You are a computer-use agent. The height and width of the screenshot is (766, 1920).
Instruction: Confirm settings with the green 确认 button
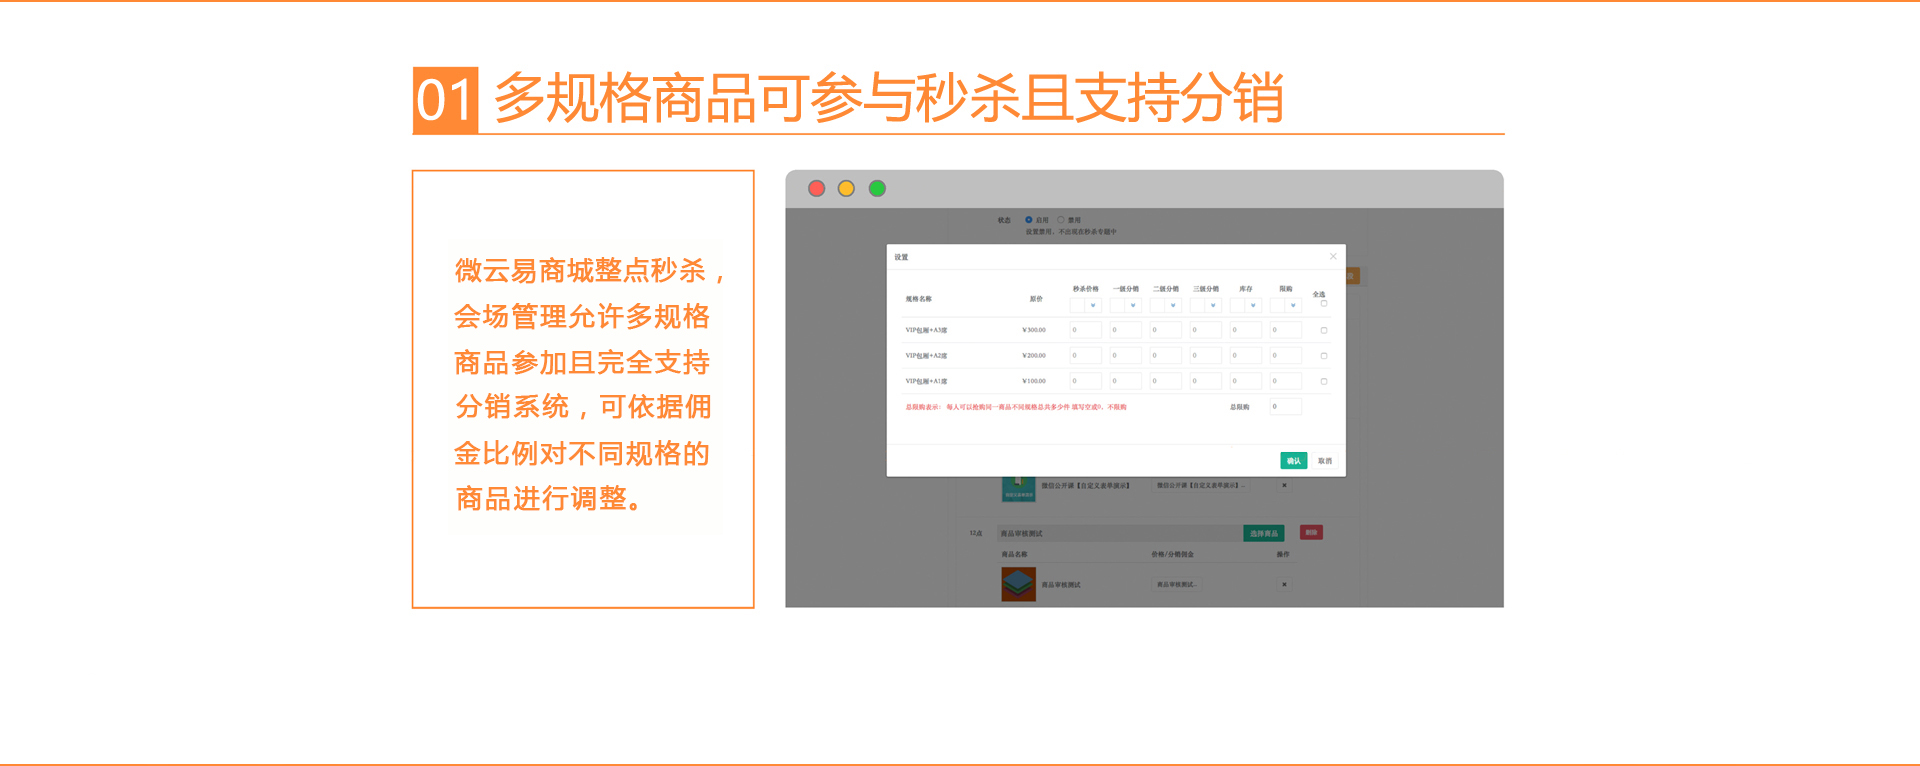pos(1293,461)
